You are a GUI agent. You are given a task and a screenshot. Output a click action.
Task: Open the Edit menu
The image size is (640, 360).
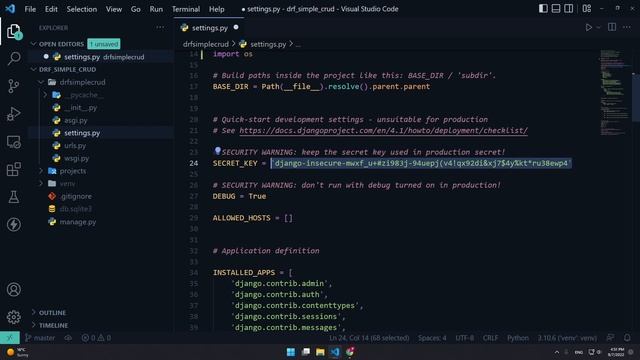[x=51, y=9]
